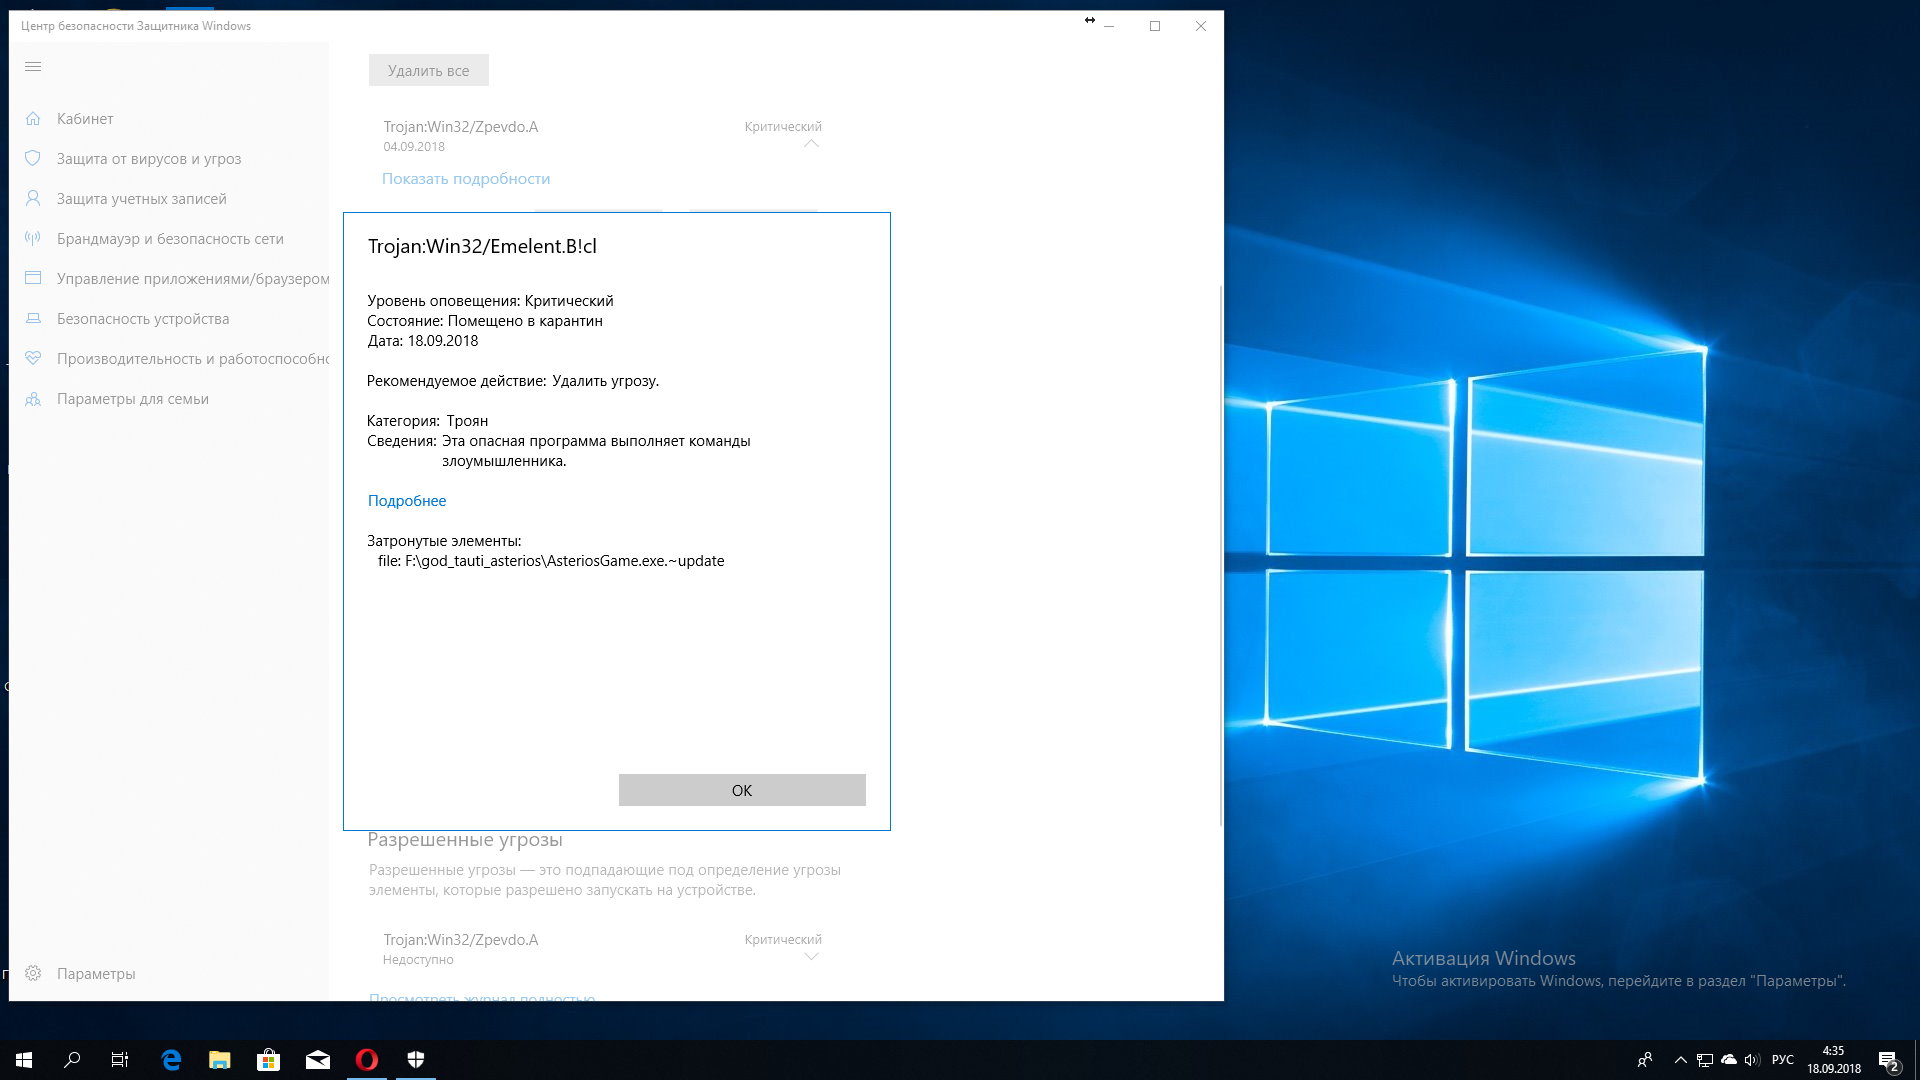1920x1080 pixels.
Task: Click the Удалить все button
Action: tap(428, 71)
